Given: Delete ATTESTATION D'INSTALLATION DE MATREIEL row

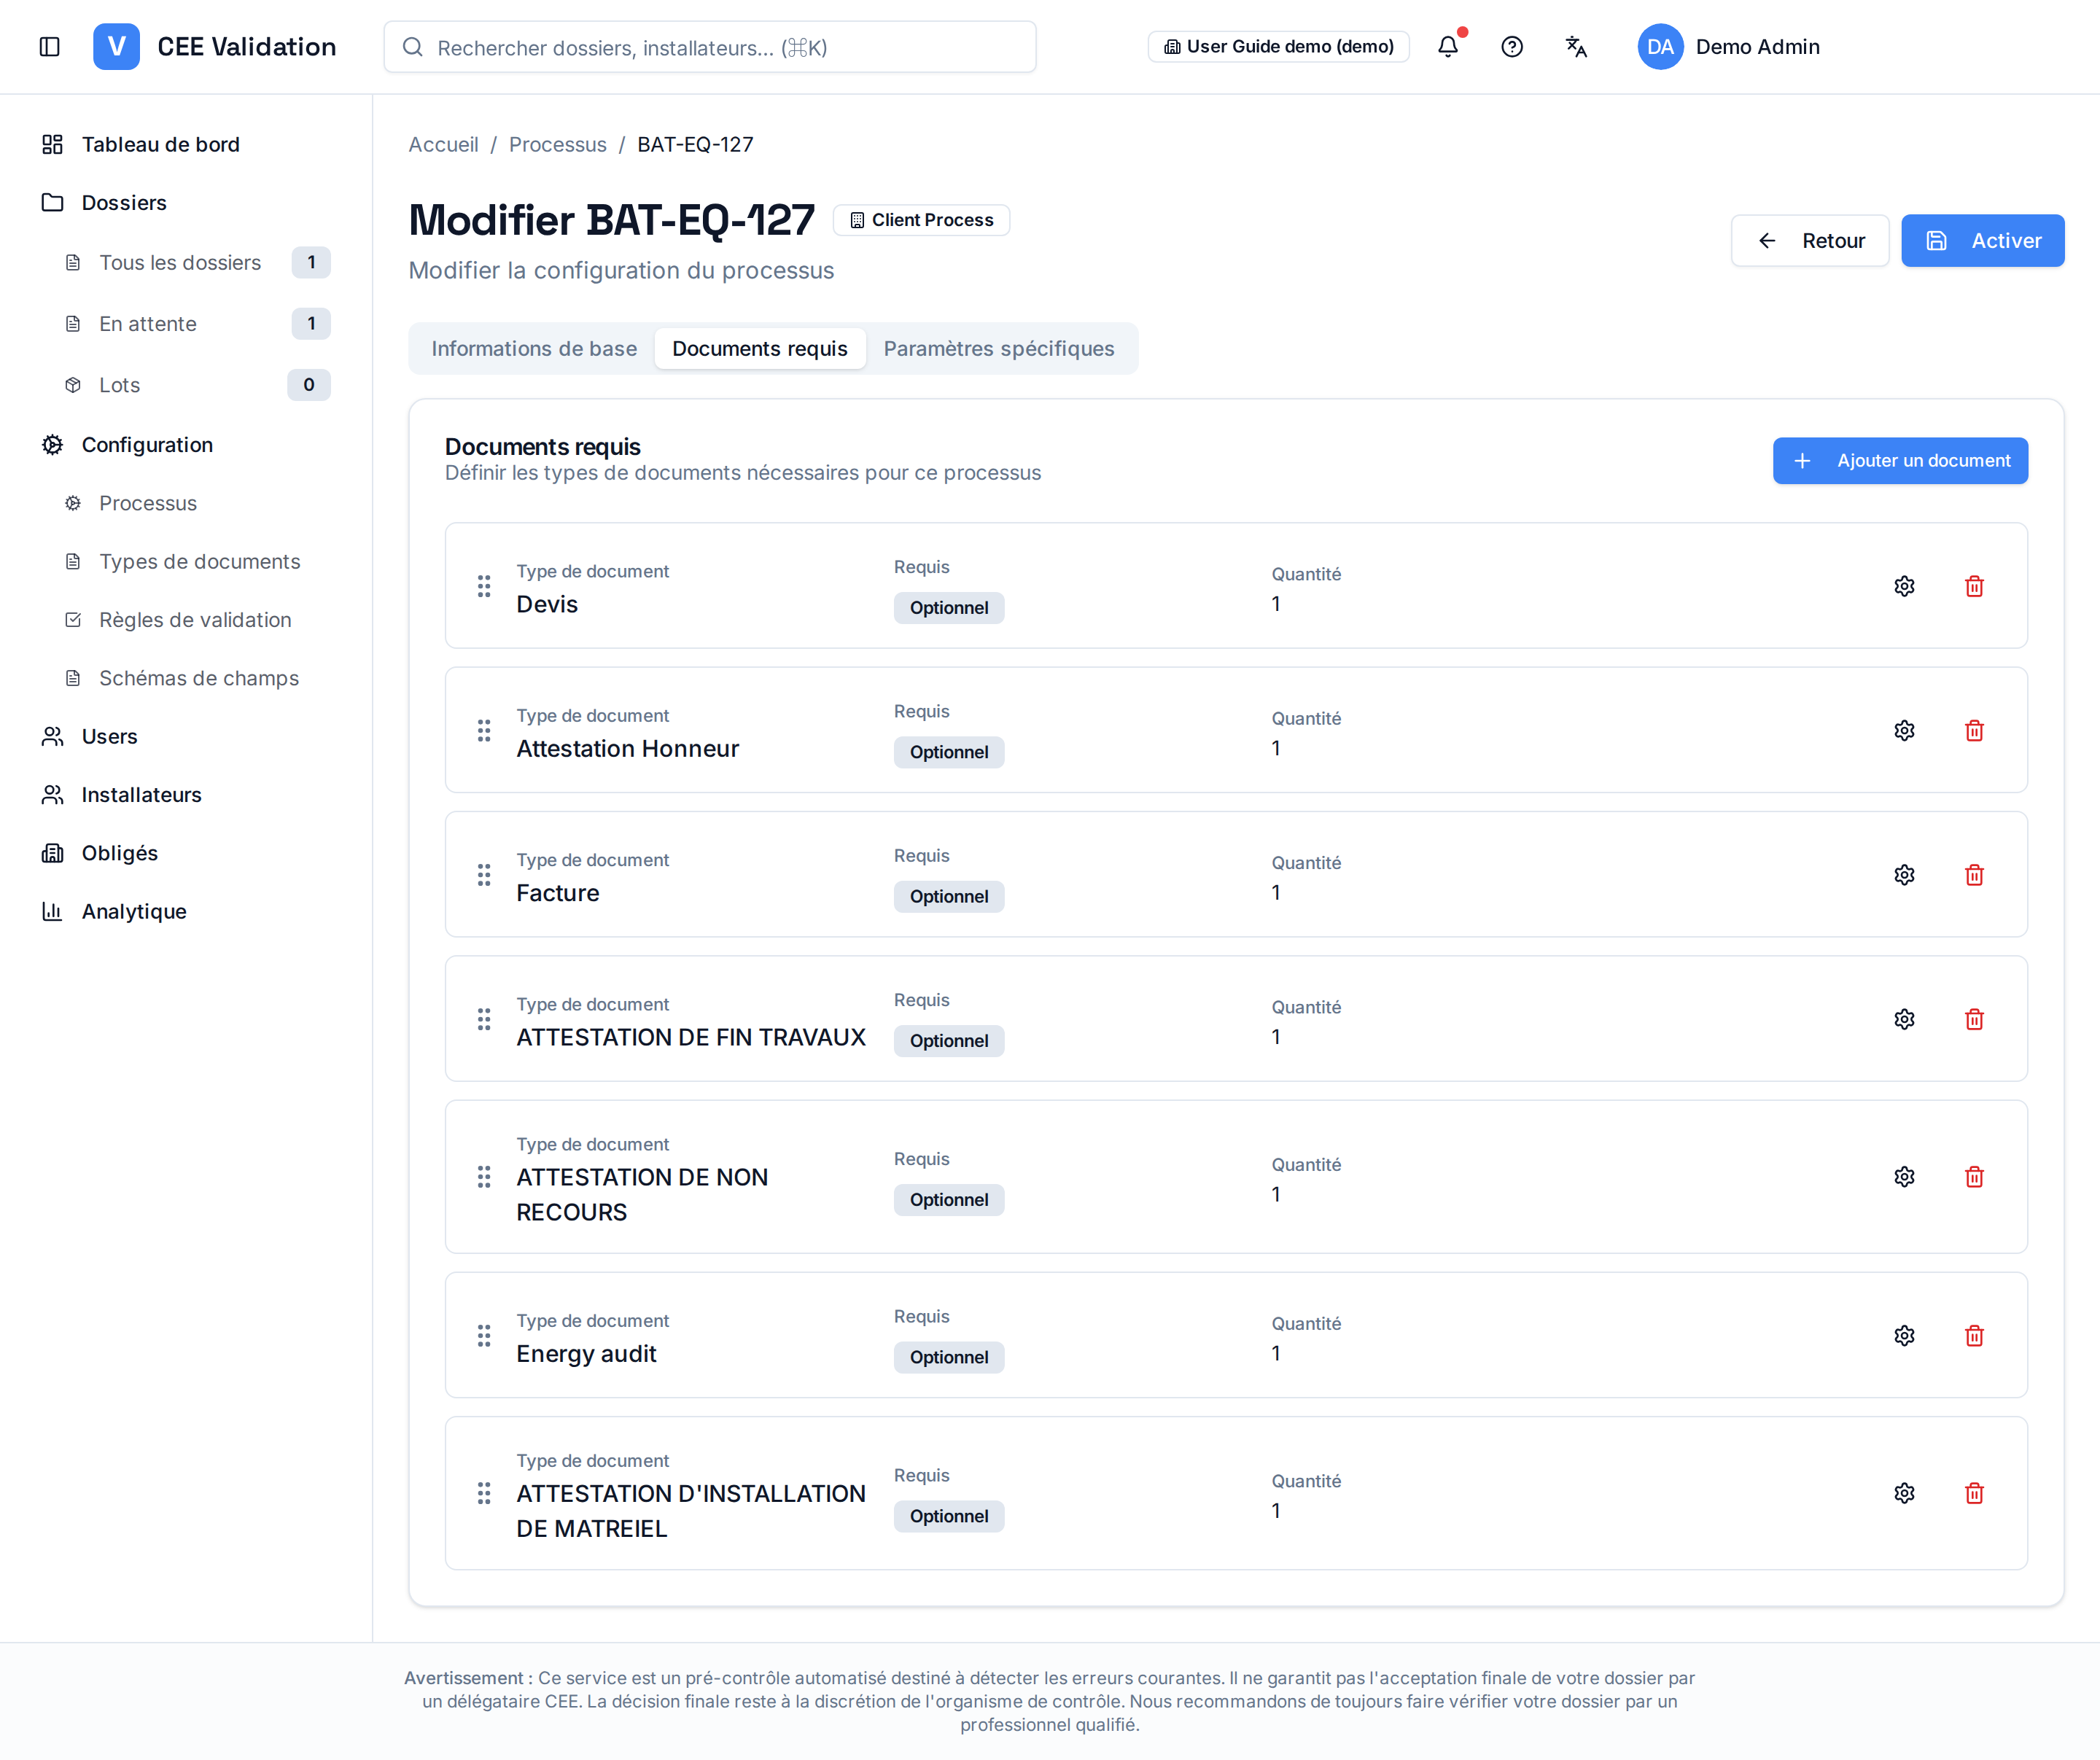Looking at the screenshot, I should pyautogui.click(x=1974, y=1493).
